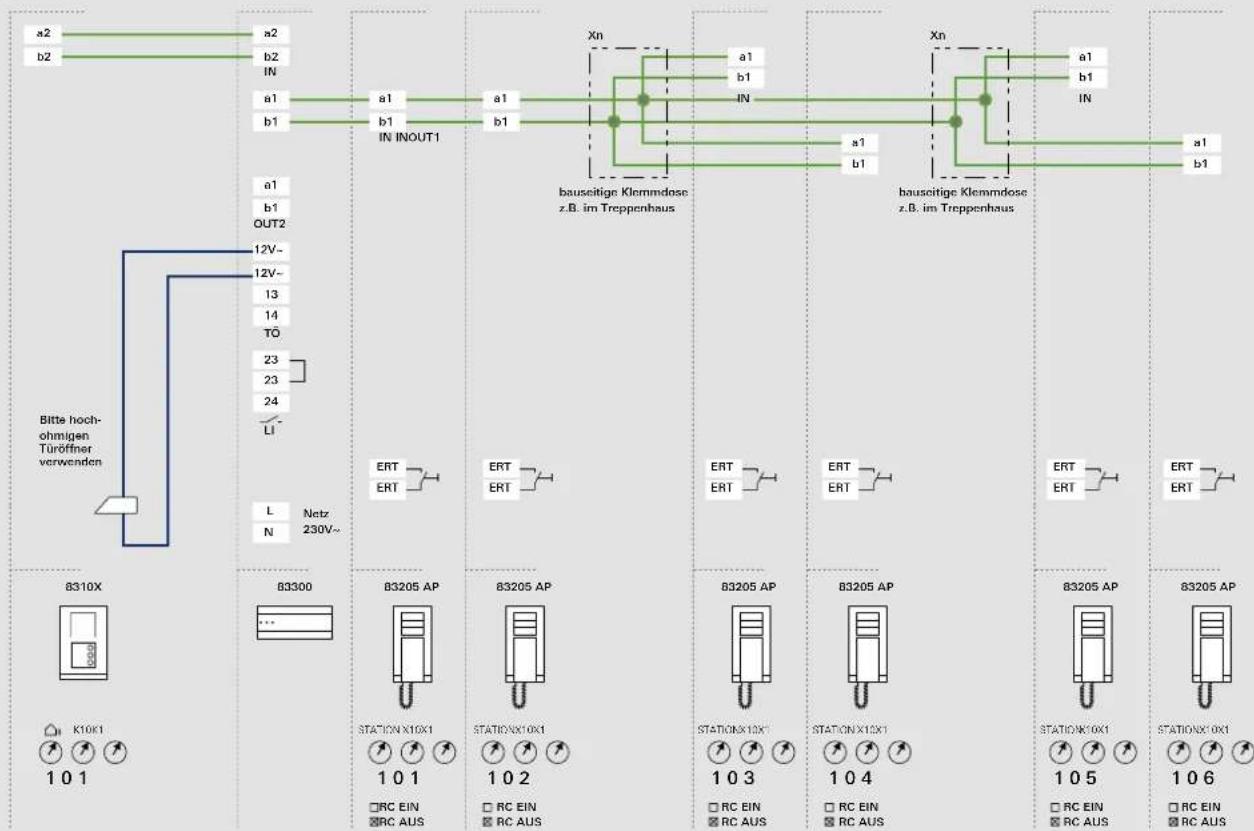Enable RC EIN for station 105

click(x=1054, y=806)
